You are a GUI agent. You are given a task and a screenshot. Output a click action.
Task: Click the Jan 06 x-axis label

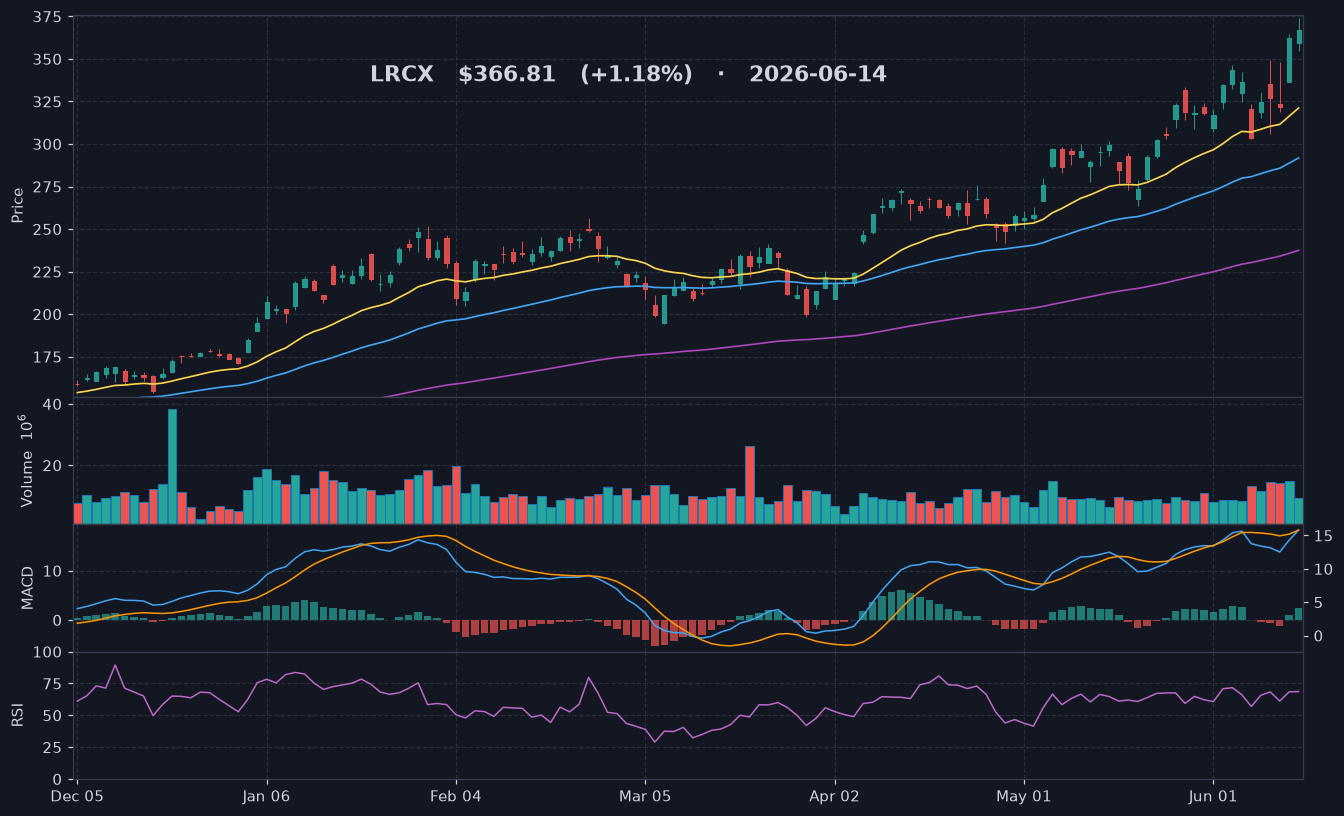[266, 797]
